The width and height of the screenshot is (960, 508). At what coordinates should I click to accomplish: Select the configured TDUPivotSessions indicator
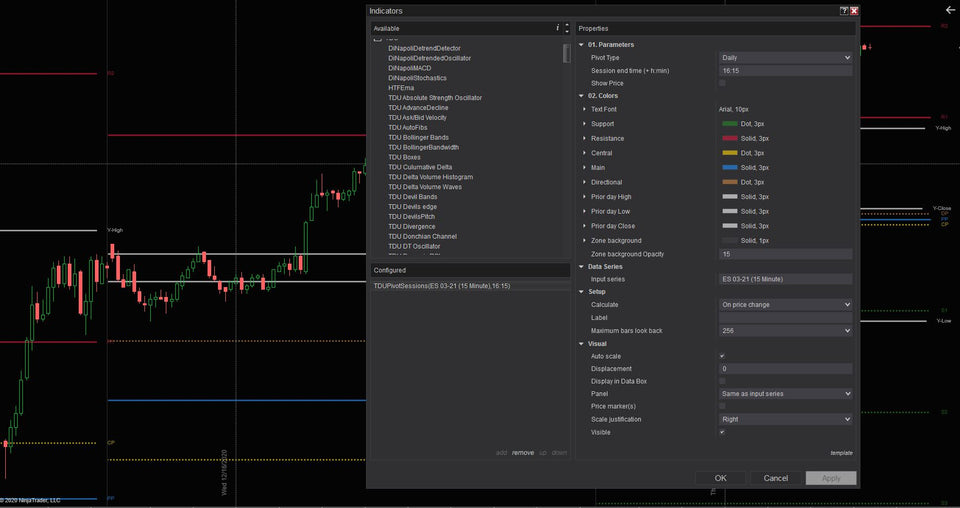441,286
